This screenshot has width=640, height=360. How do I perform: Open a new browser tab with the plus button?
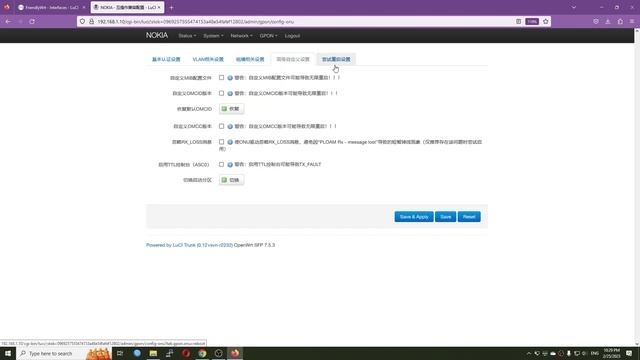tap(171, 7)
